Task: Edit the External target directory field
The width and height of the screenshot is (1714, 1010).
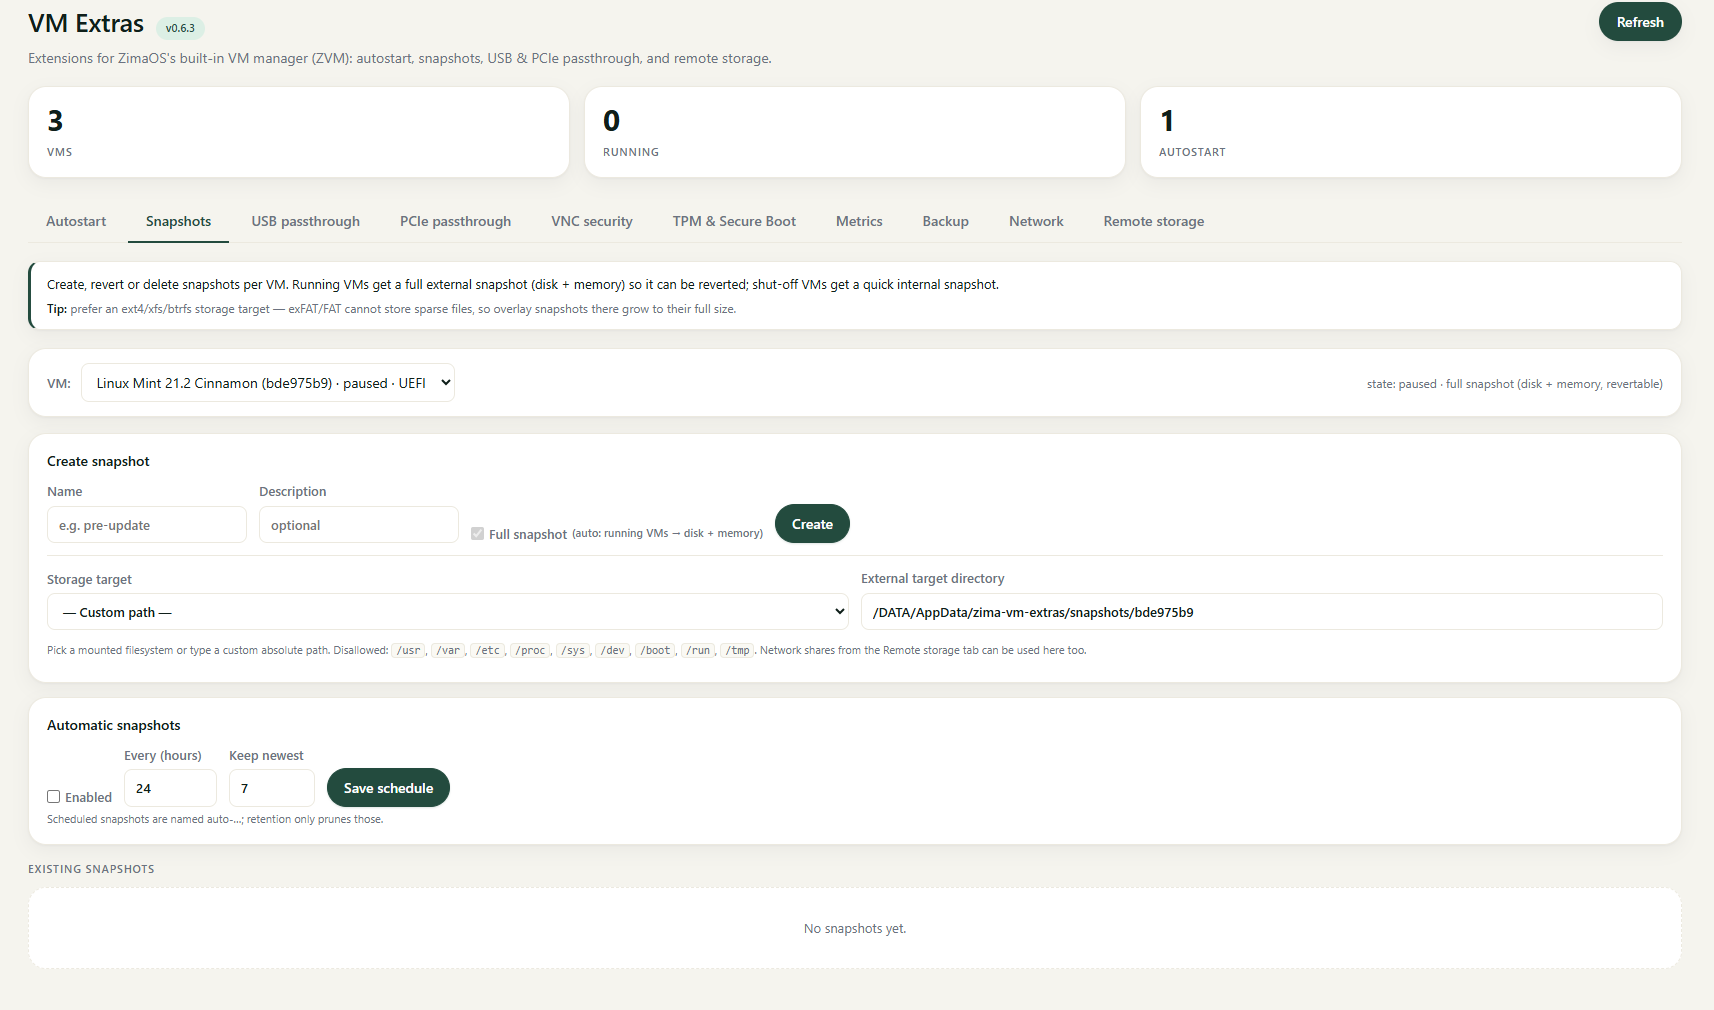Action: [x=1262, y=612]
